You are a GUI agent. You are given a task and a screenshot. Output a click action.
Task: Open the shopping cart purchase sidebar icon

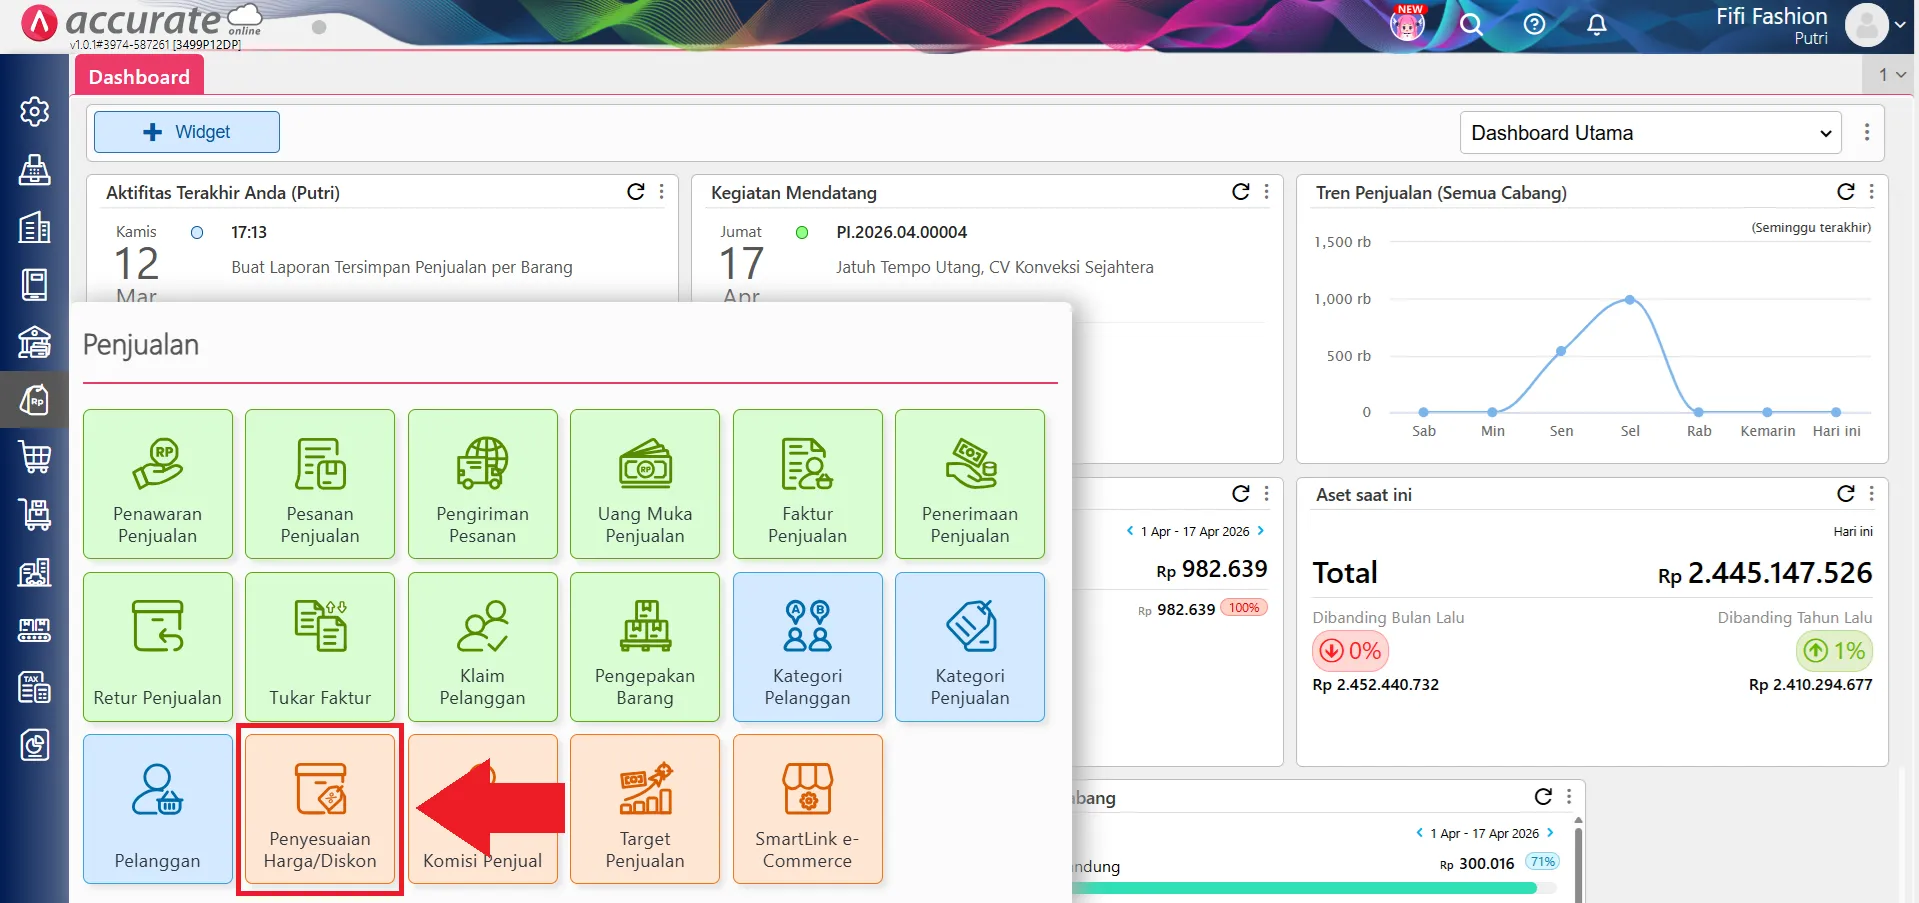pos(34,458)
